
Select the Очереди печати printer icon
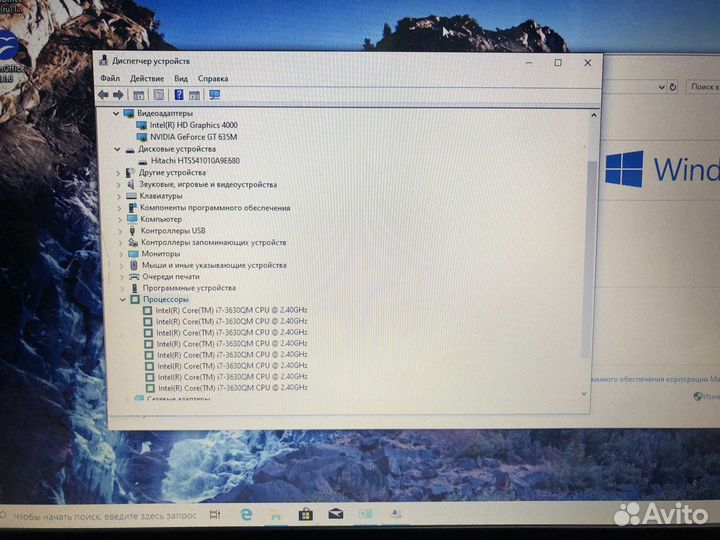coord(134,276)
